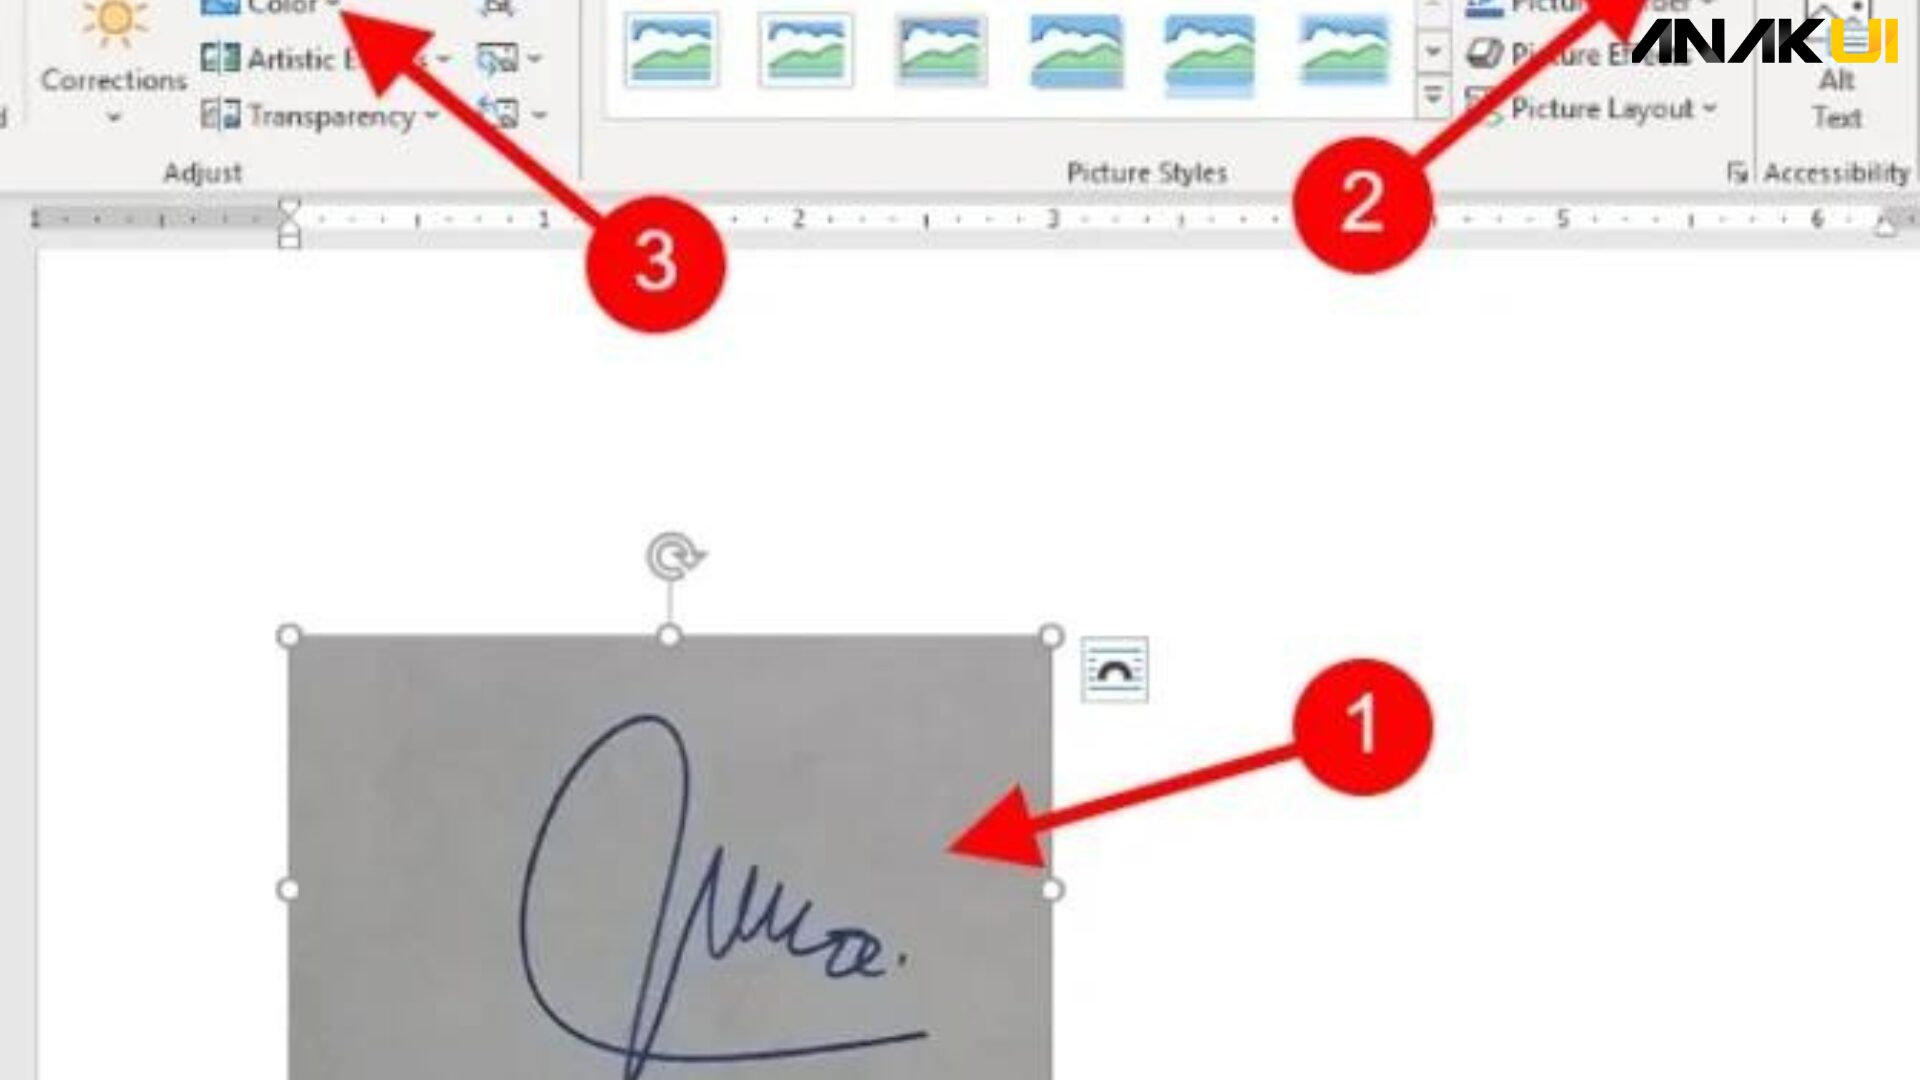Open the Color adjustment dropdown
1920x1080 pixels.
tap(276, 9)
